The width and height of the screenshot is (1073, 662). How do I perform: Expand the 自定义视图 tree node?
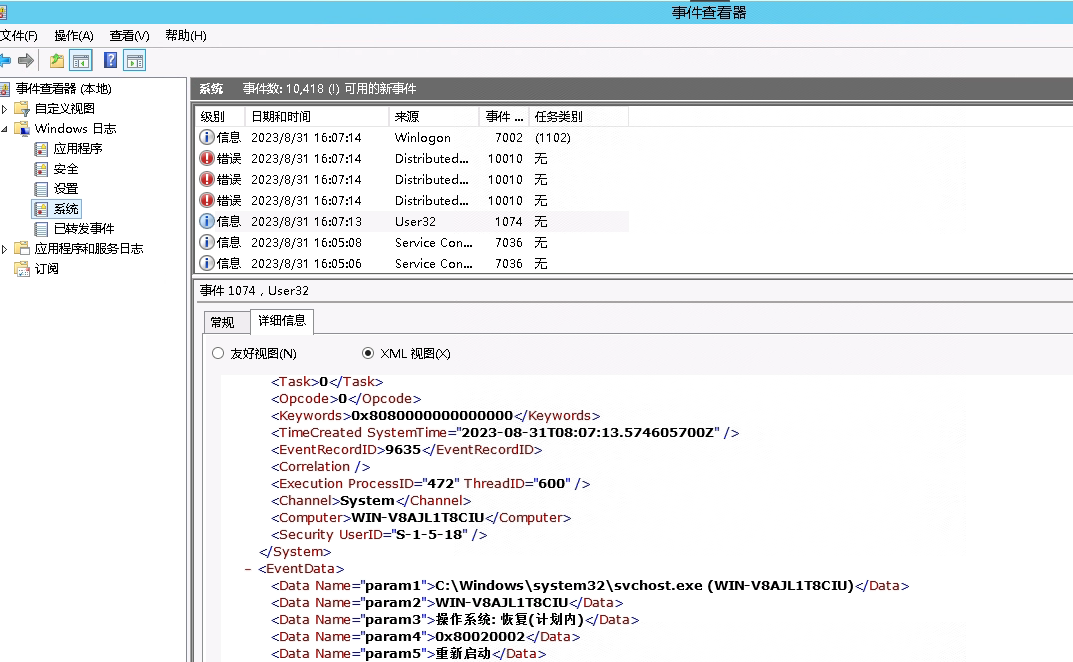pyautogui.click(x=5, y=109)
